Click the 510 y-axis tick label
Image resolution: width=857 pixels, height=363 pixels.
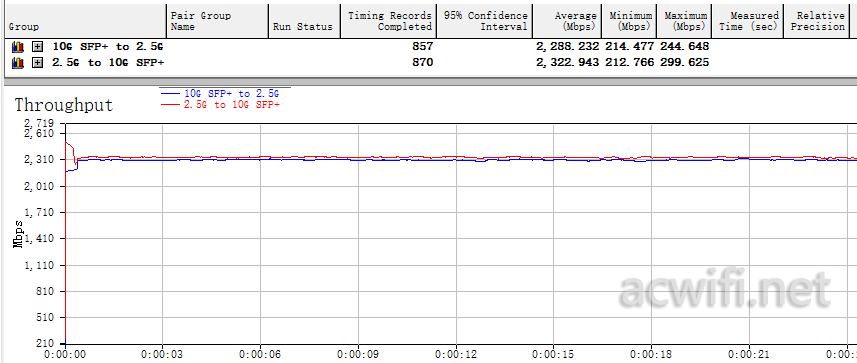click(x=45, y=318)
